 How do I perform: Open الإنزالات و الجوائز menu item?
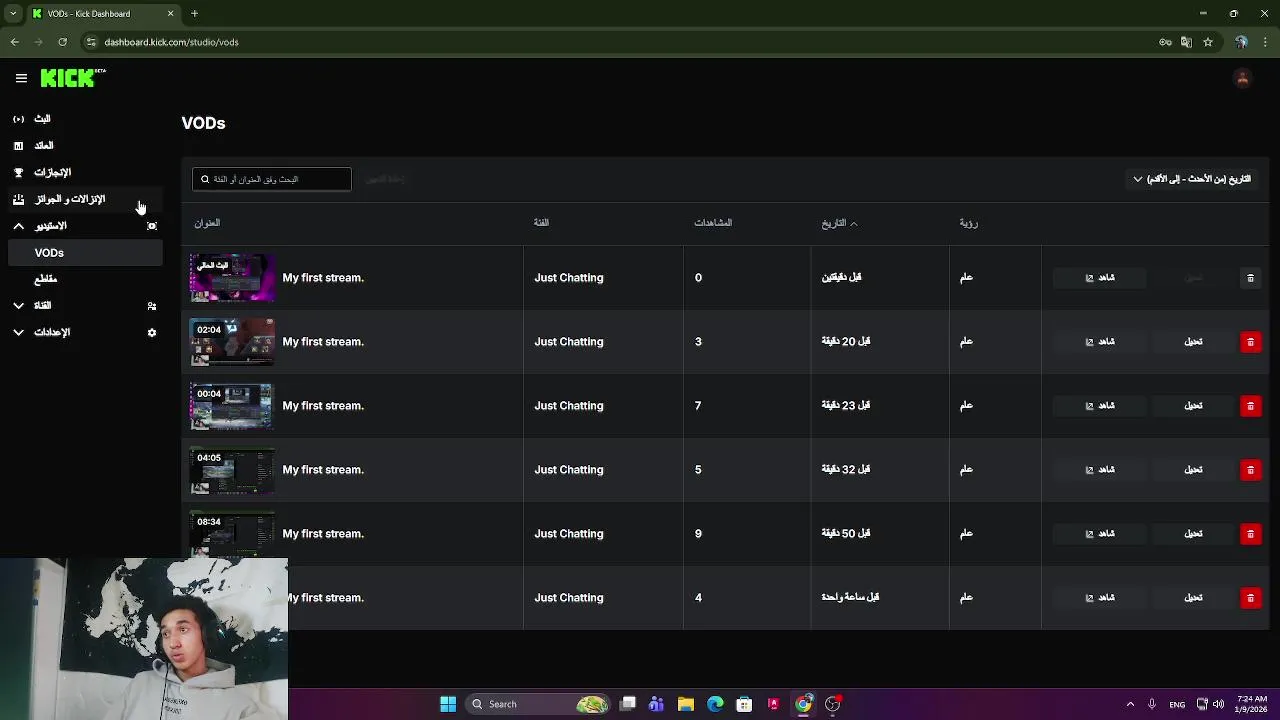tap(69, 199)
